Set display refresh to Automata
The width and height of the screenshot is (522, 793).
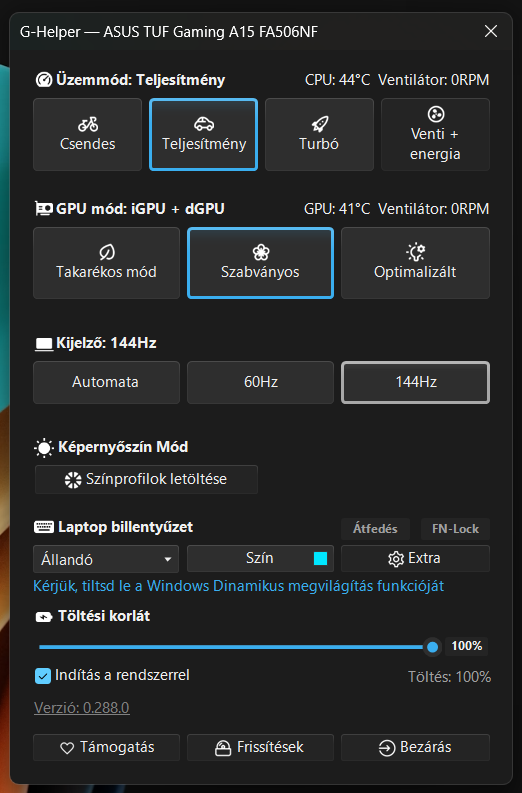(x=106, y=382)
